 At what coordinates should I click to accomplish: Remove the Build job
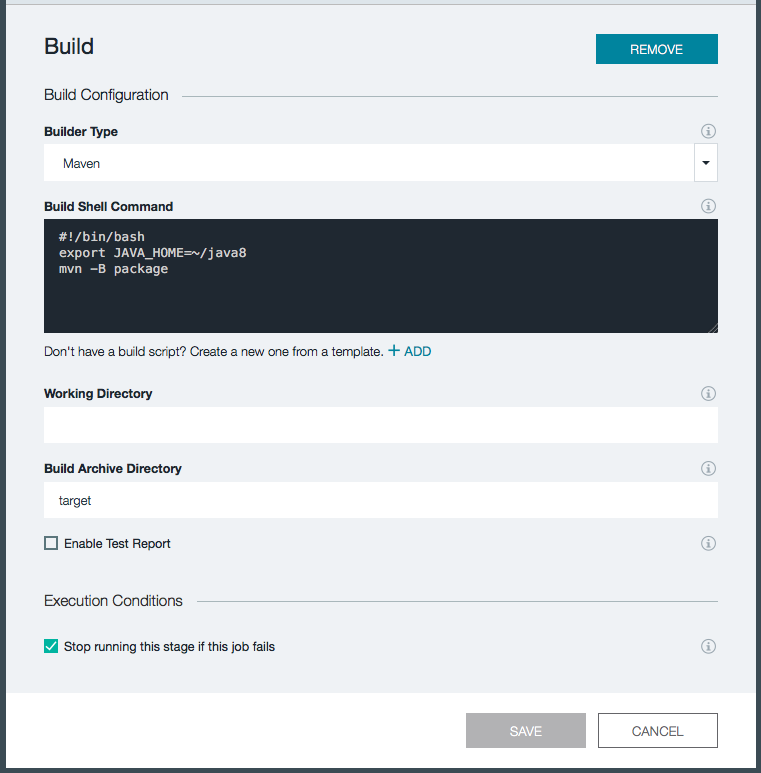point(656,49)
